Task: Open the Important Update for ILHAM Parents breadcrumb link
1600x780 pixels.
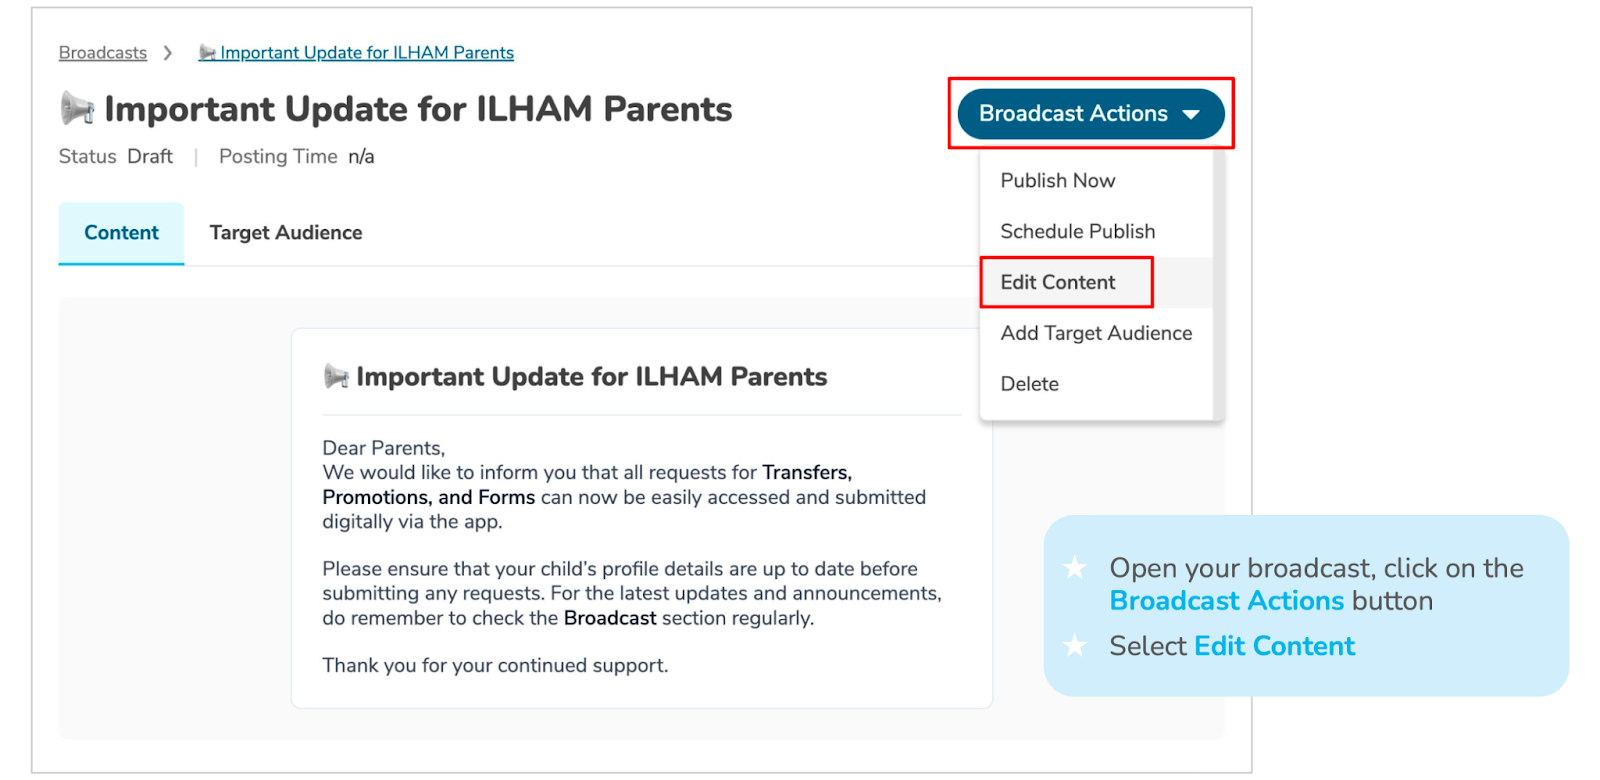Action: pos(367,53)
